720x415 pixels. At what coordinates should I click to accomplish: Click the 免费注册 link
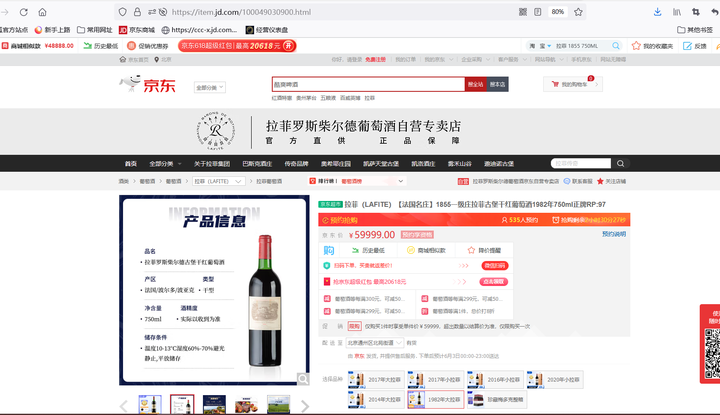pyautogui.click(x=375, y=60)
